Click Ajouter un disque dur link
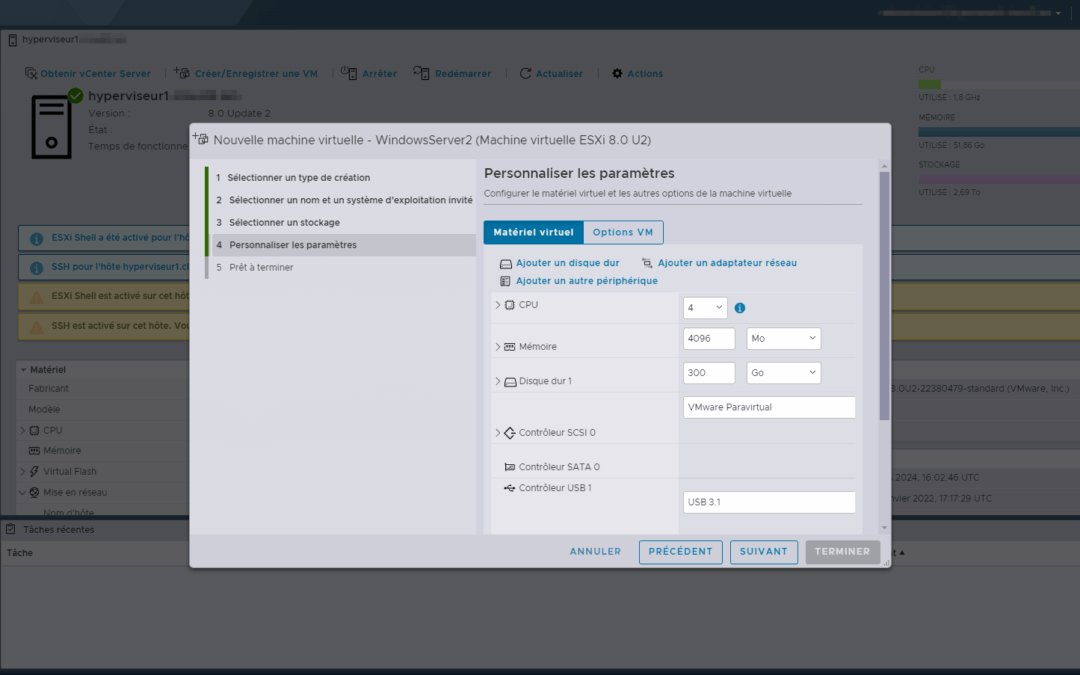Image resolution: width=1080 pixels, height=675 pixels. (x=568, y=263)
